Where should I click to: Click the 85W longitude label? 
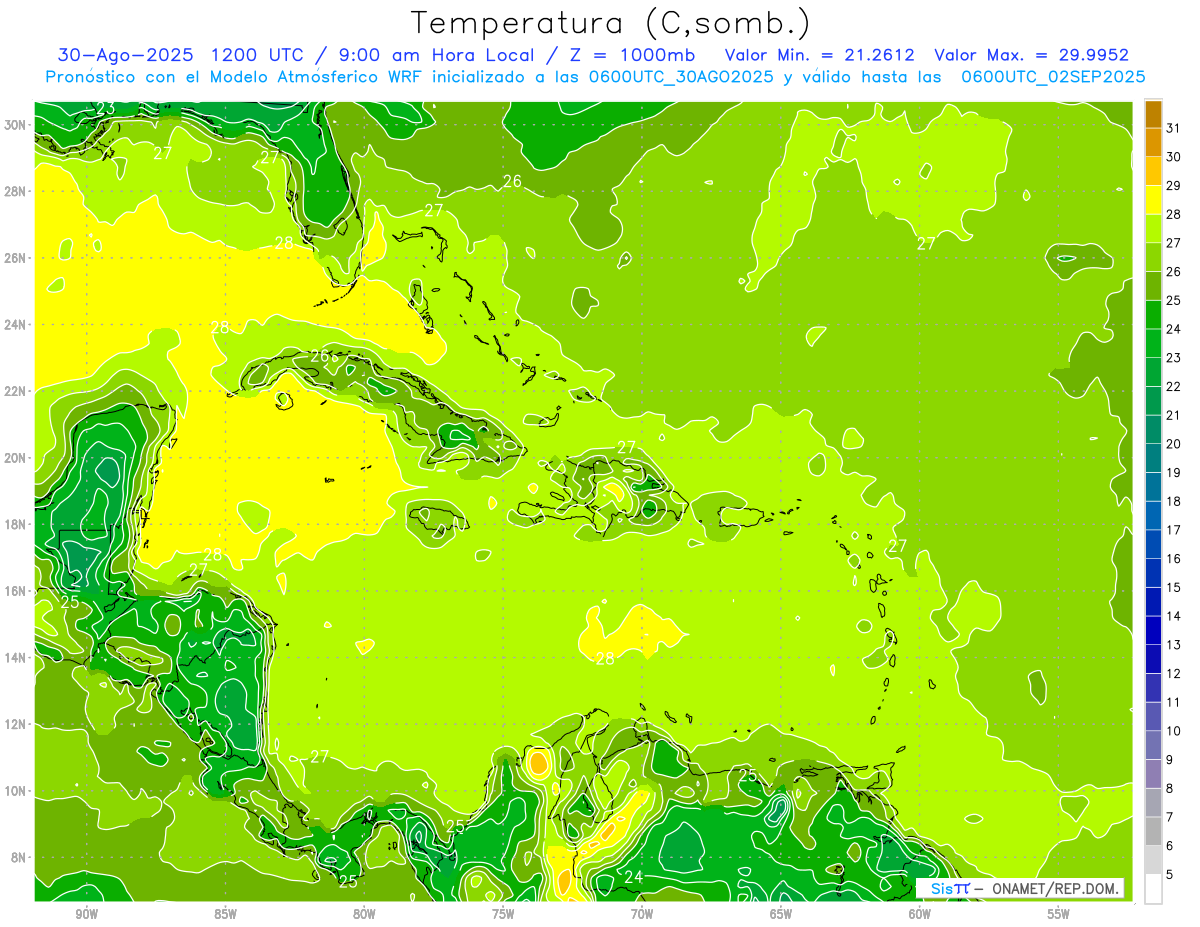[226, 914]
